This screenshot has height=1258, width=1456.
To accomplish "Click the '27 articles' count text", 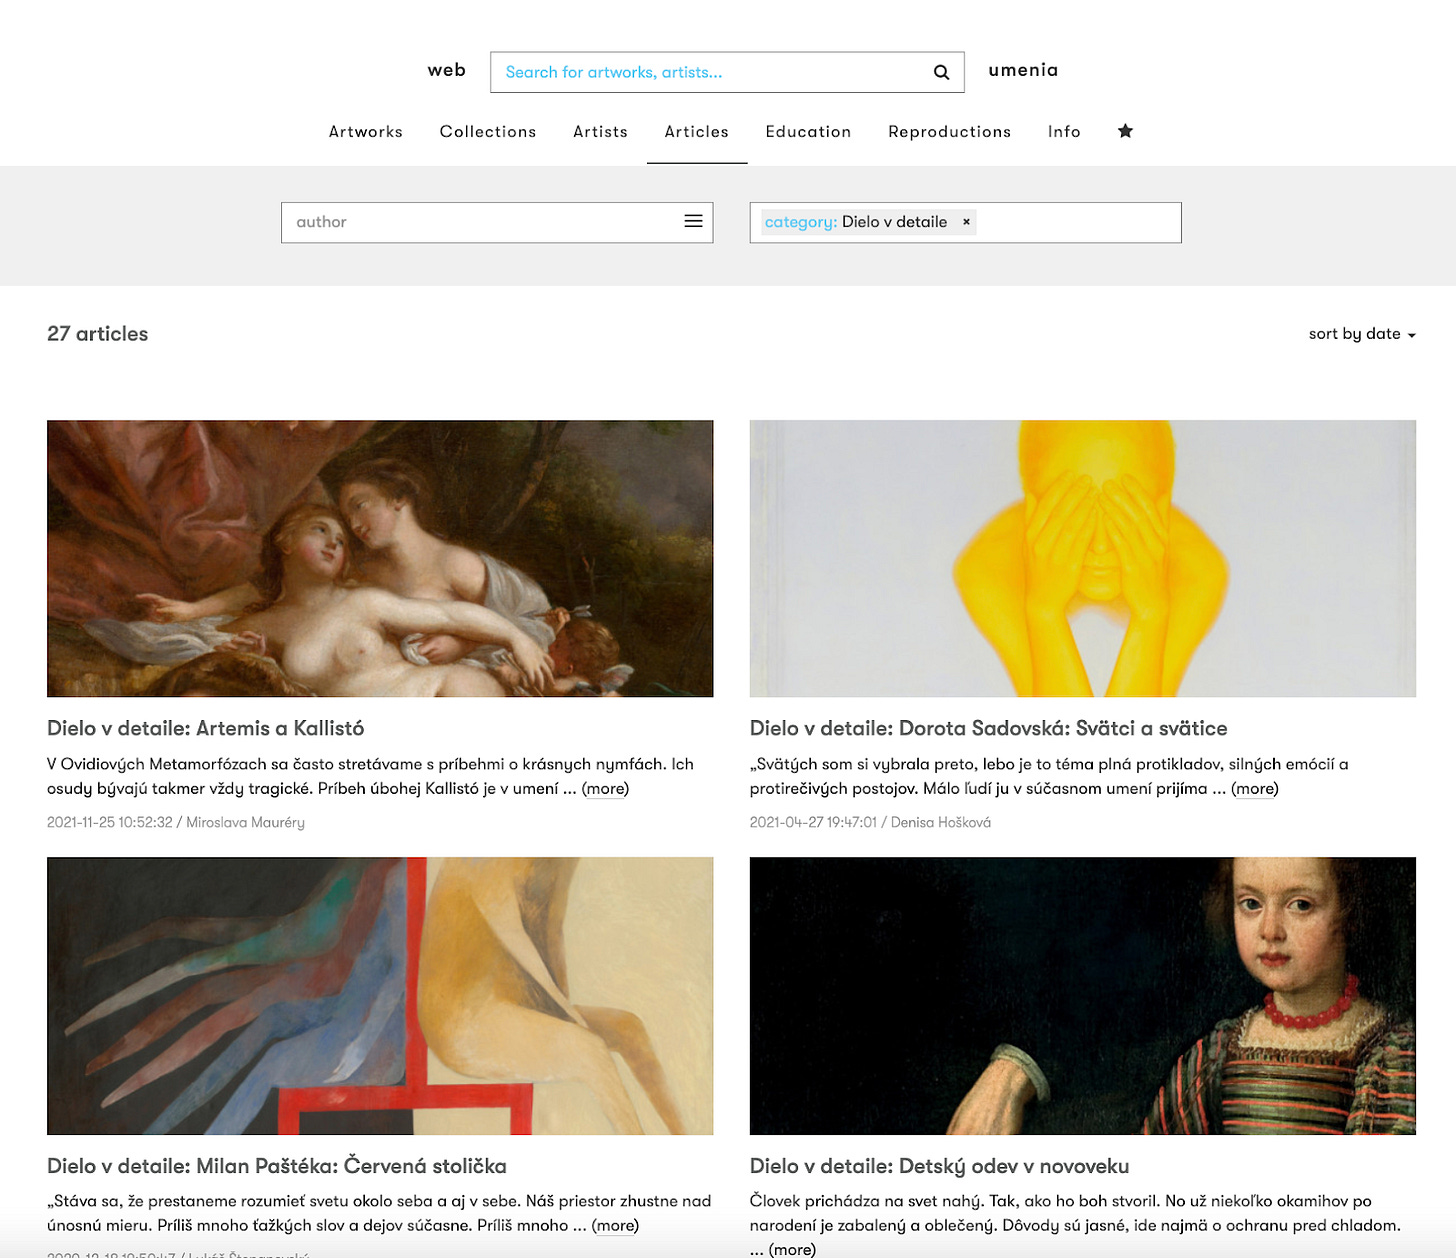I will 98,334.
